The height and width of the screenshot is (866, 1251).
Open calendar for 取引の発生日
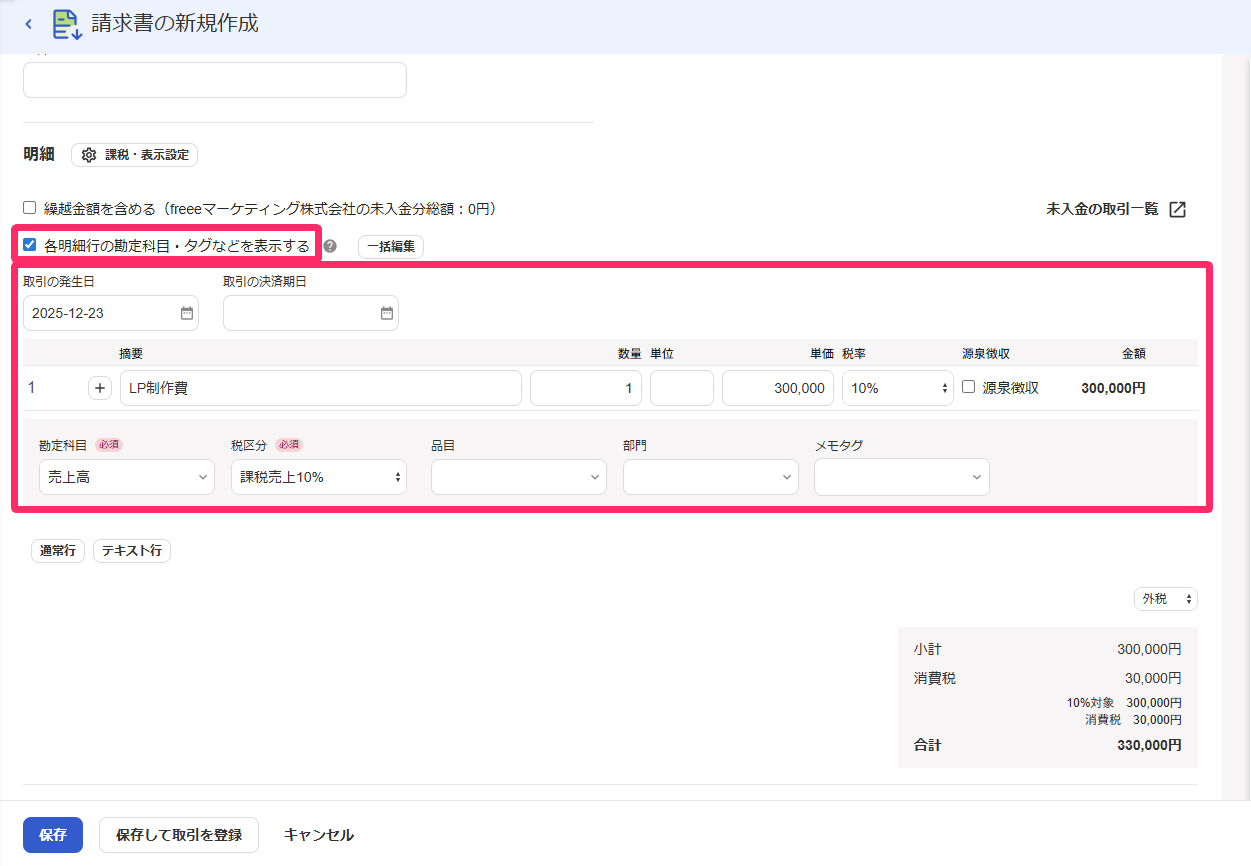186,313
